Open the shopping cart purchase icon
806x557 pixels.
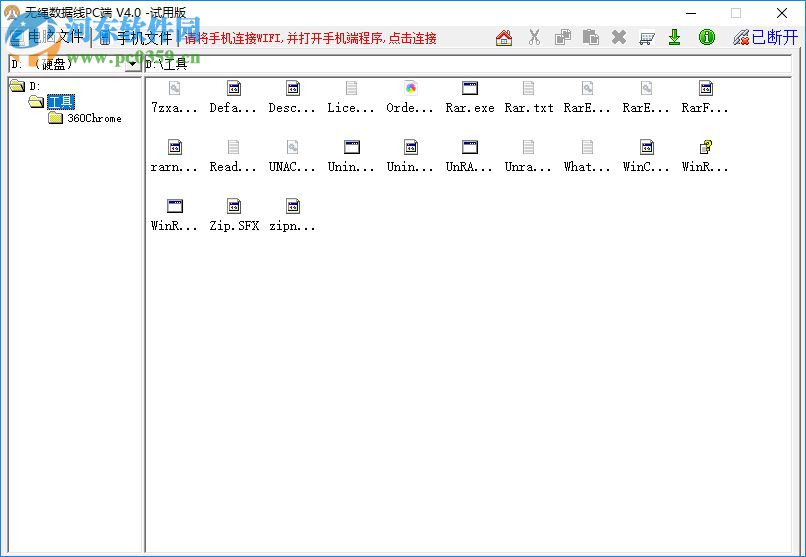(647, 38)
